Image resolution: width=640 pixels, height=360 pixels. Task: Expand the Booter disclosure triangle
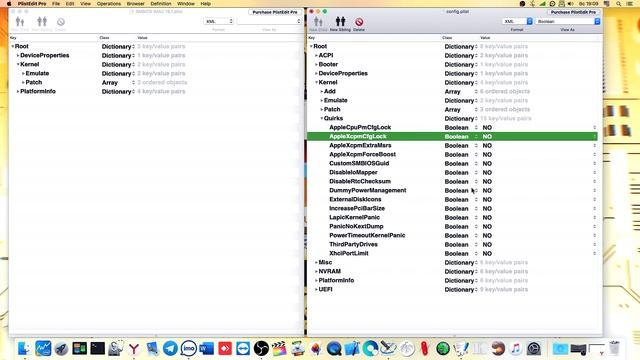316,64
